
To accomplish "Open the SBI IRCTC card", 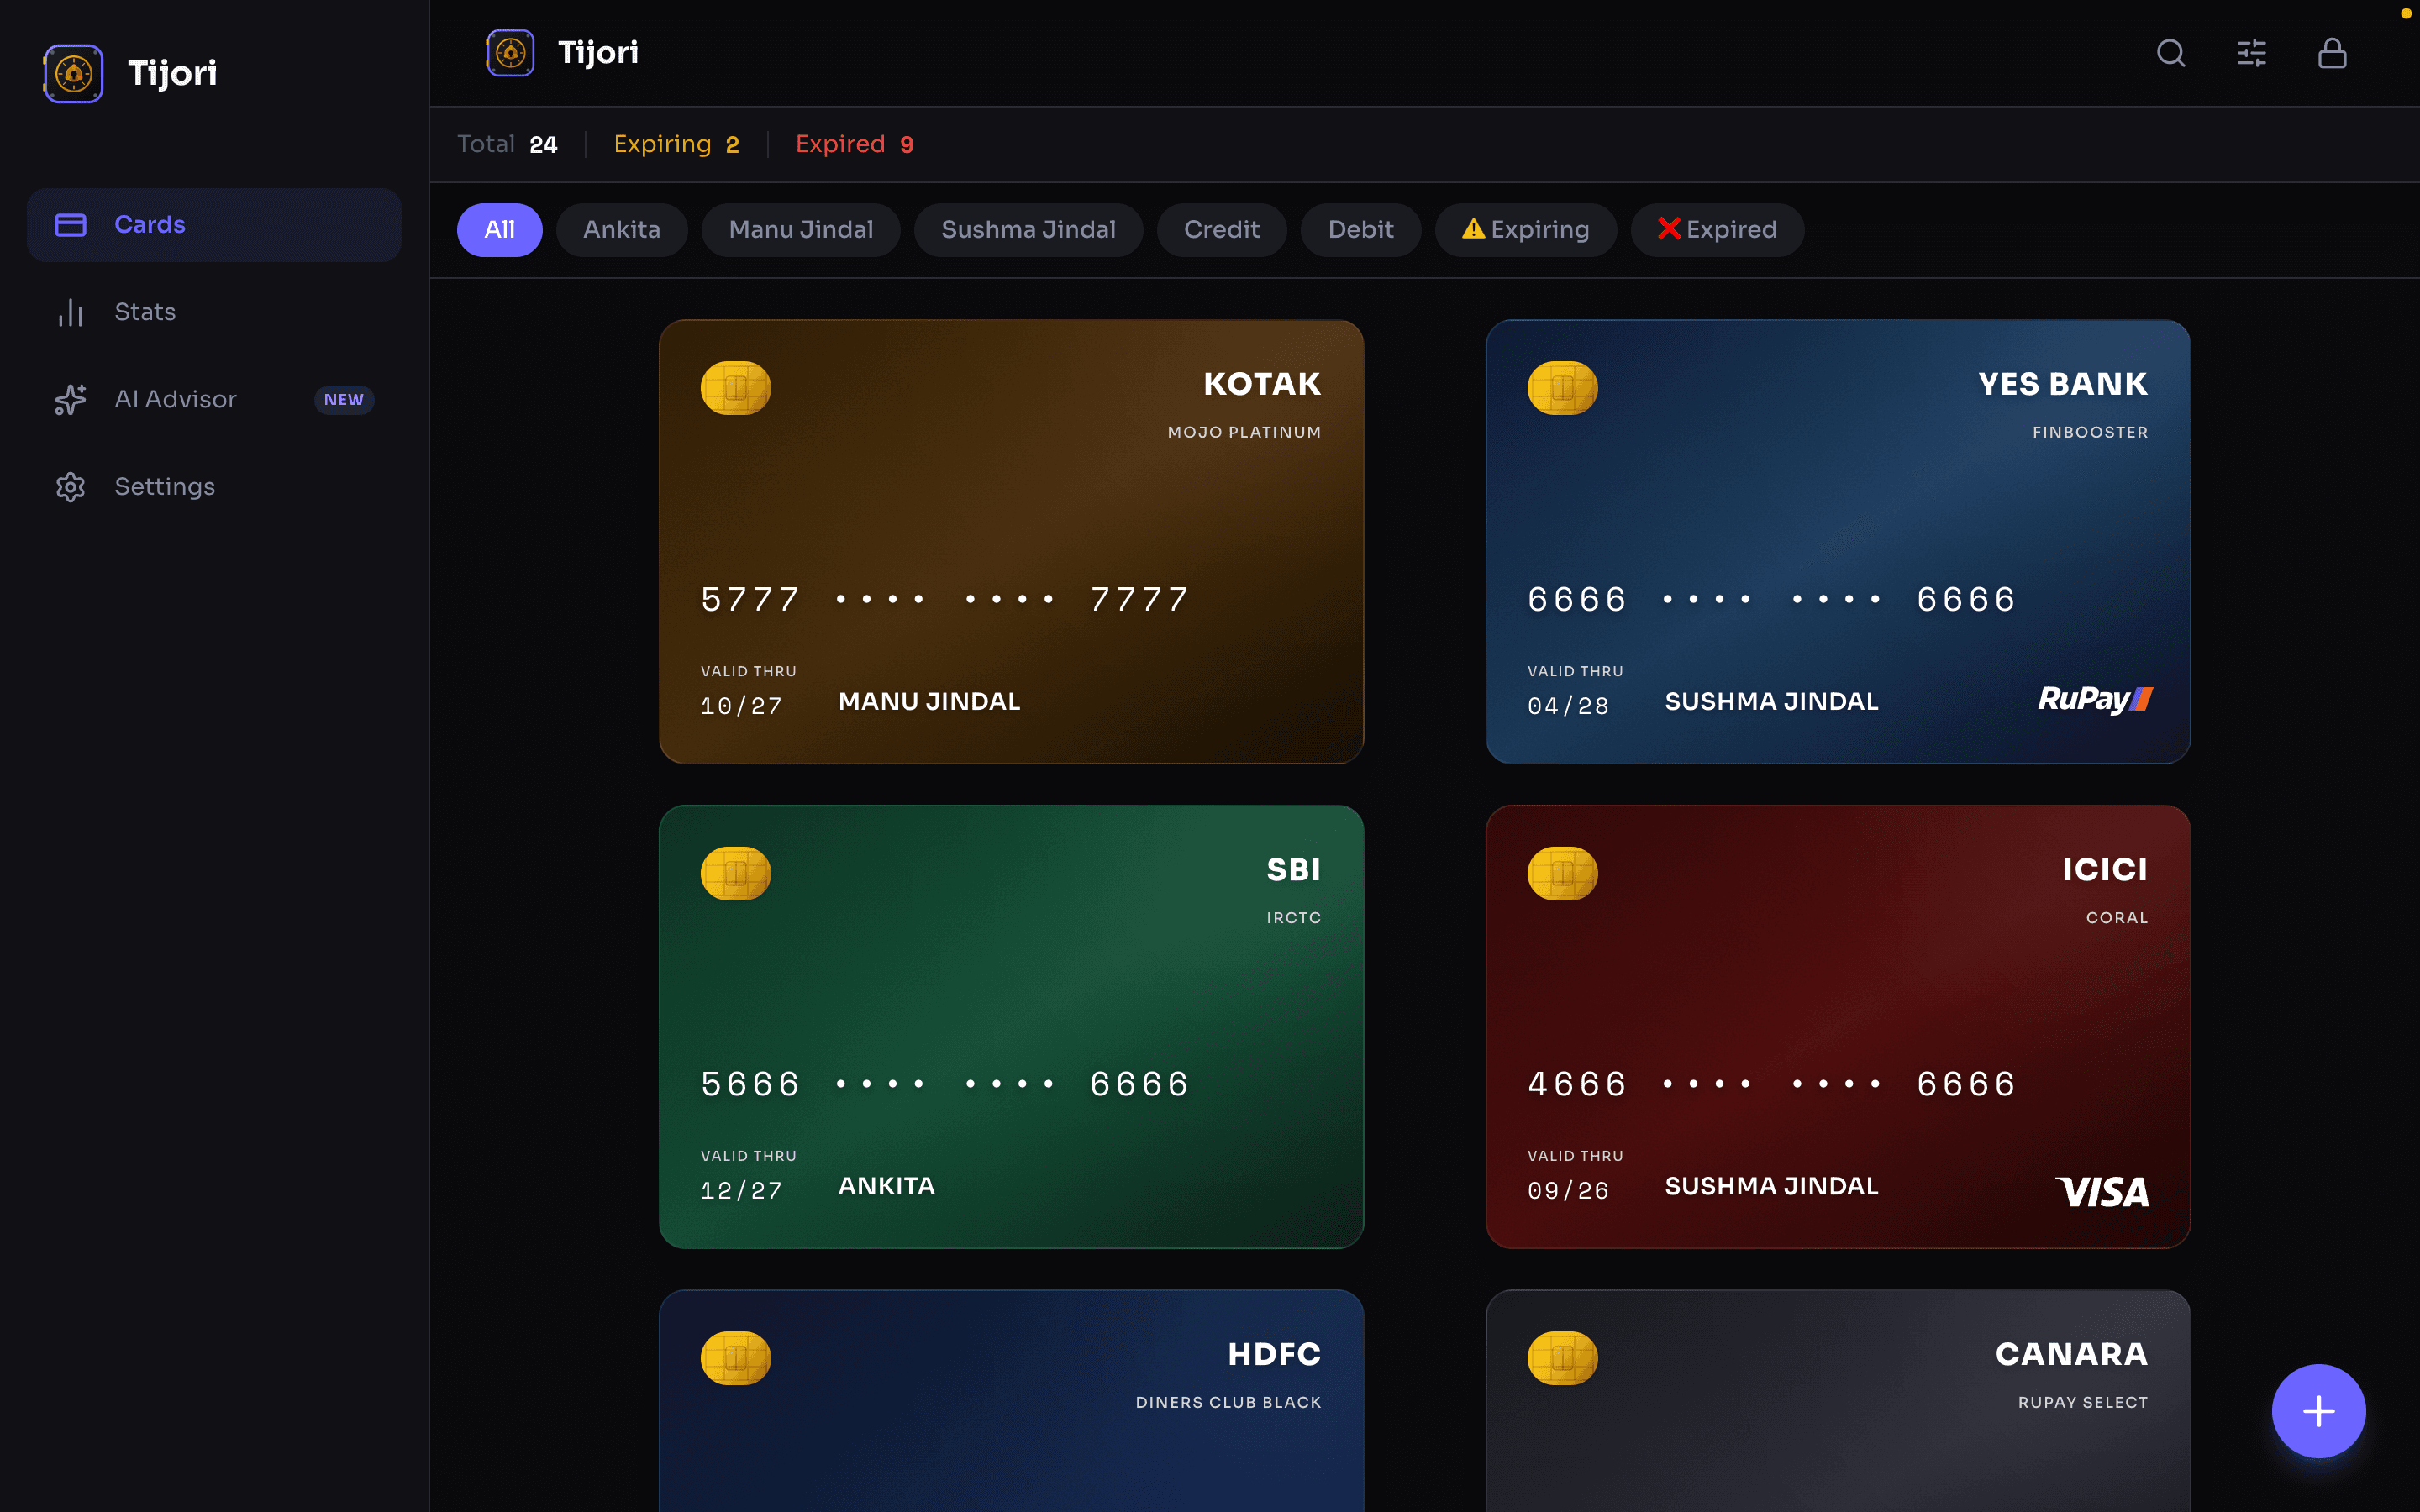I will pos(1011,1027).
